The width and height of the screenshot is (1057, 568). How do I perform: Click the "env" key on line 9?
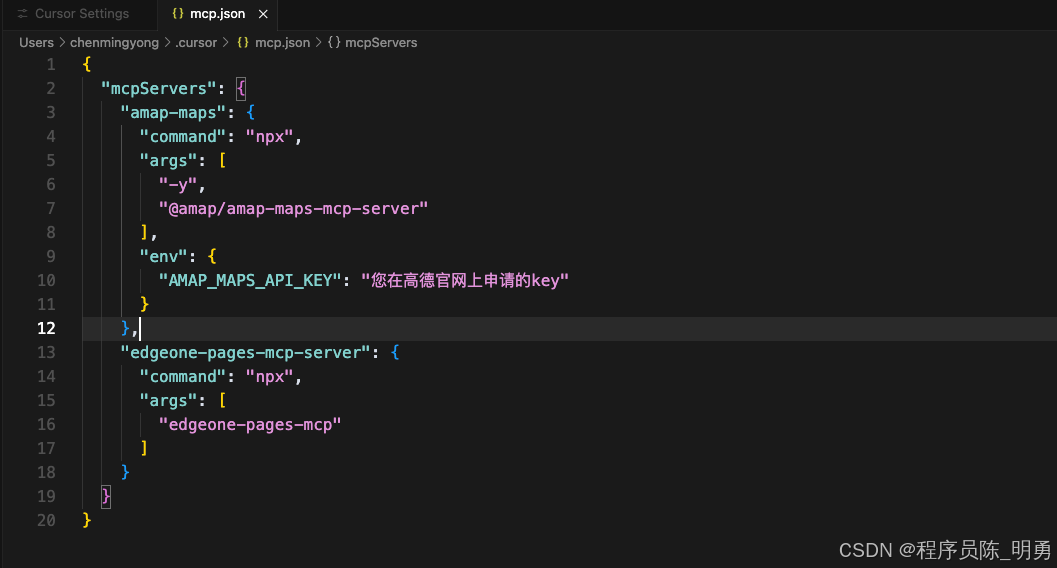point(163,256)
